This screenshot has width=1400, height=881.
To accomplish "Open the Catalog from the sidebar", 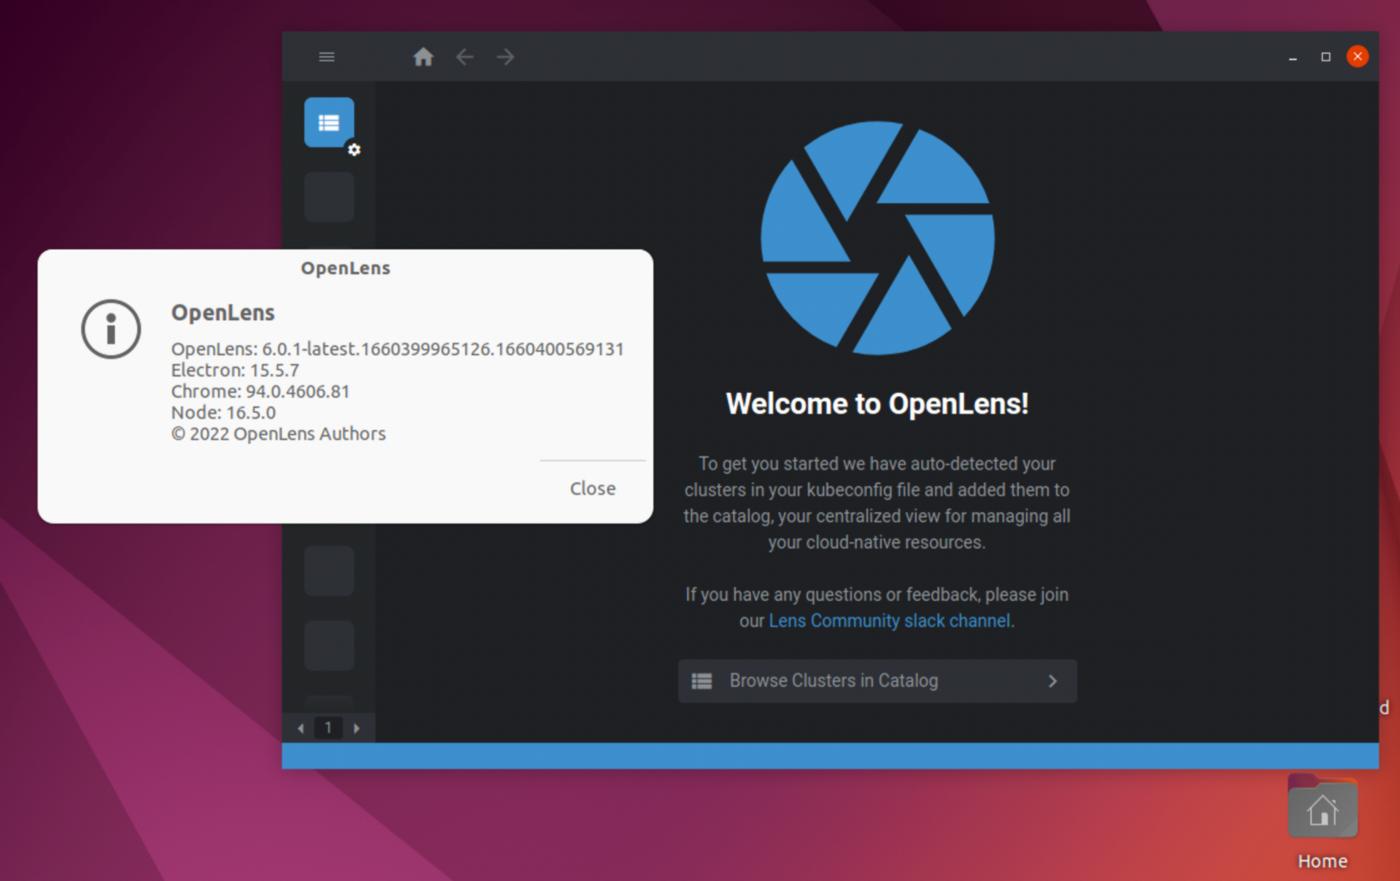I will coord(328,121).
